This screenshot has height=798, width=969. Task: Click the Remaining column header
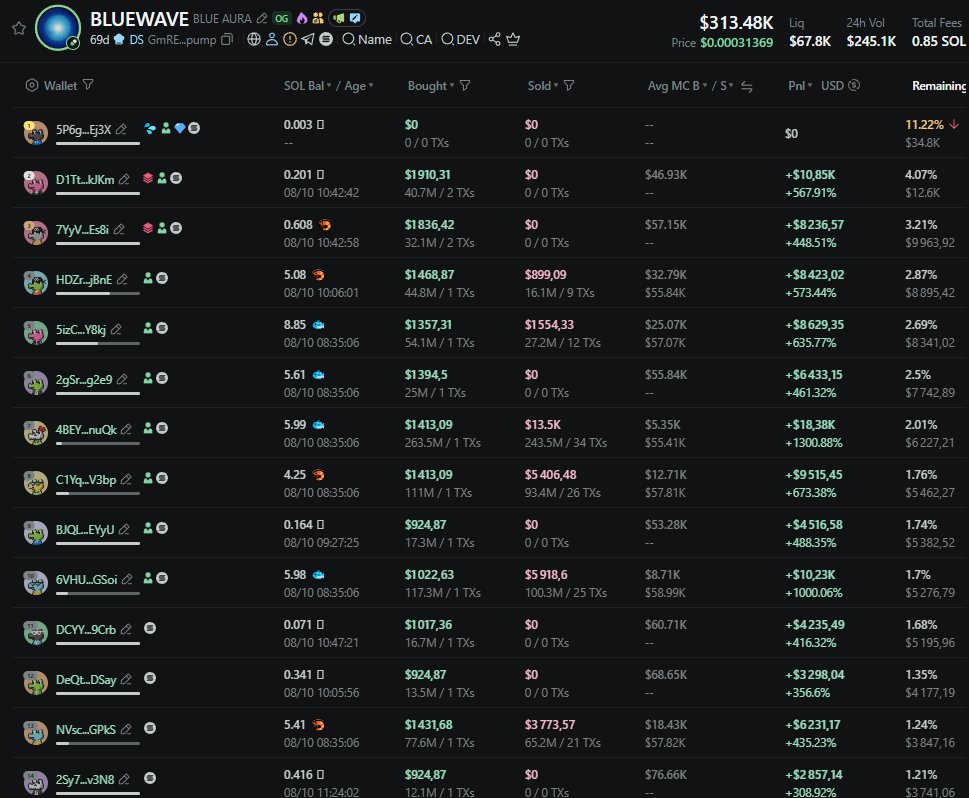pyautogui.click(x=939, y=85)
